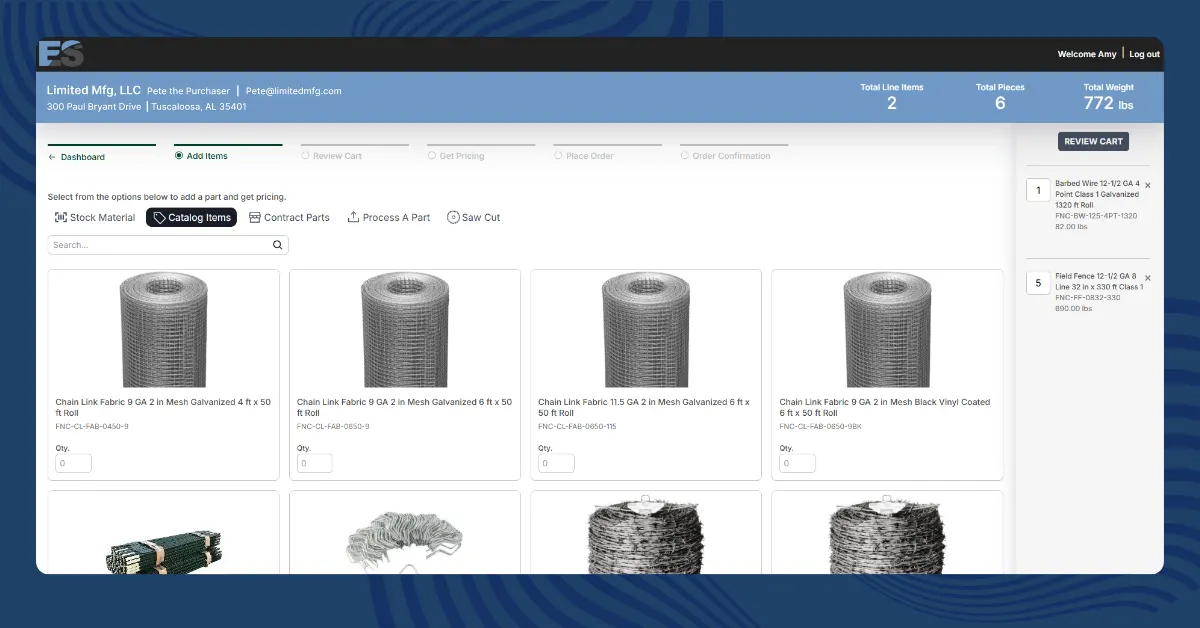Click part number FNC-CL-FAB-0650-115

click(576, 427)
